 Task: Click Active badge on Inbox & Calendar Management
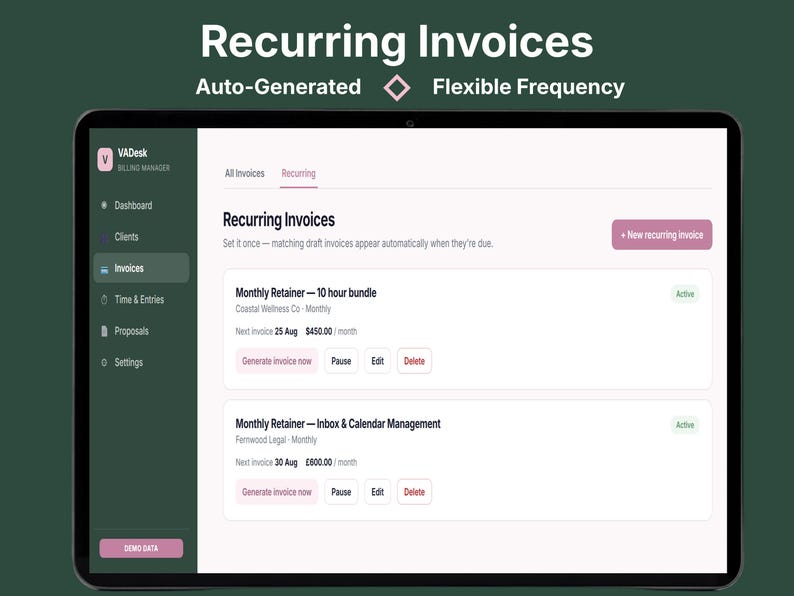(x=685, y=425)
